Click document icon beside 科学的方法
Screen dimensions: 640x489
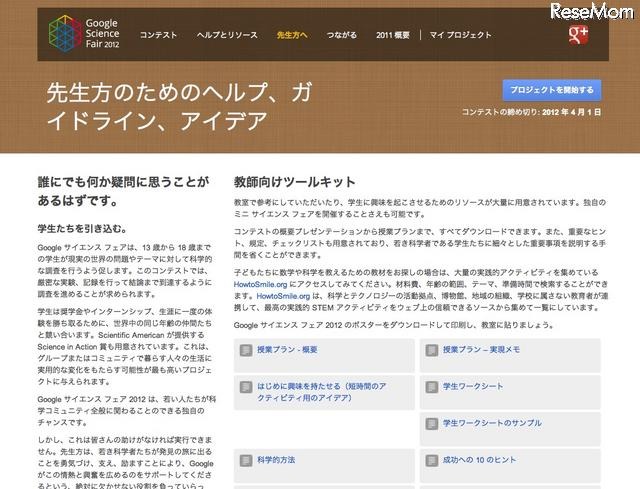(246, 460)
